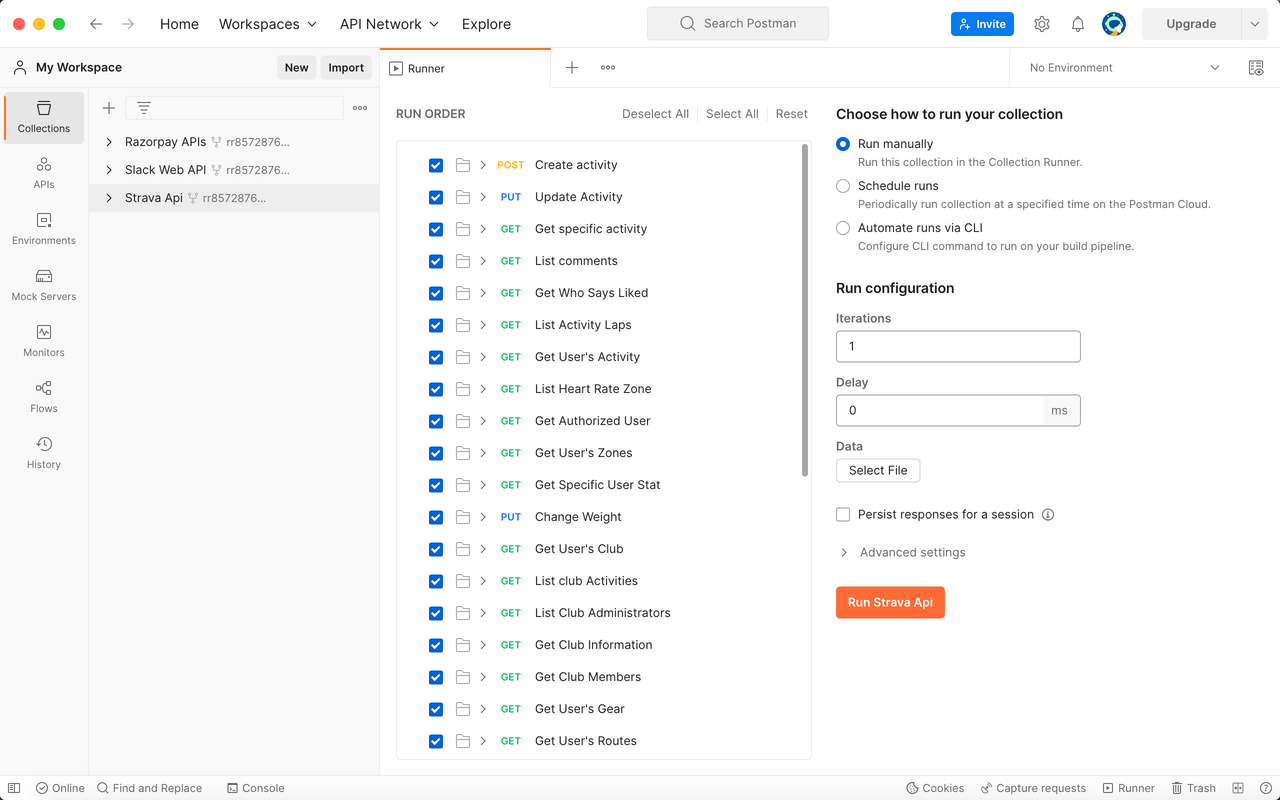Select the Schedule runs radio option
The image size is (1280, 800).
click(843, 186)
